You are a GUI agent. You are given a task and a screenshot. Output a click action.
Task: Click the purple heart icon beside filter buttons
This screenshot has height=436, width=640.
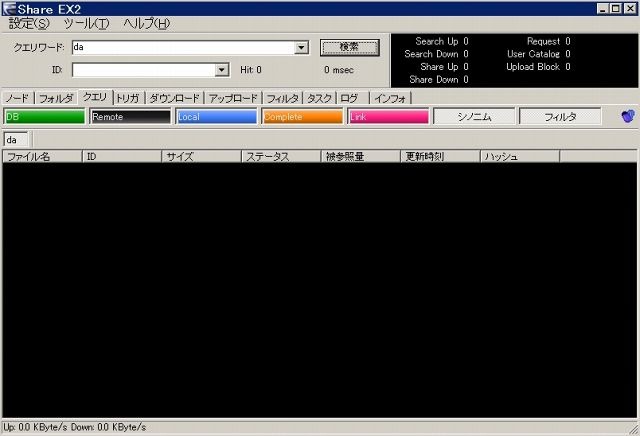[x=628, y=116]
